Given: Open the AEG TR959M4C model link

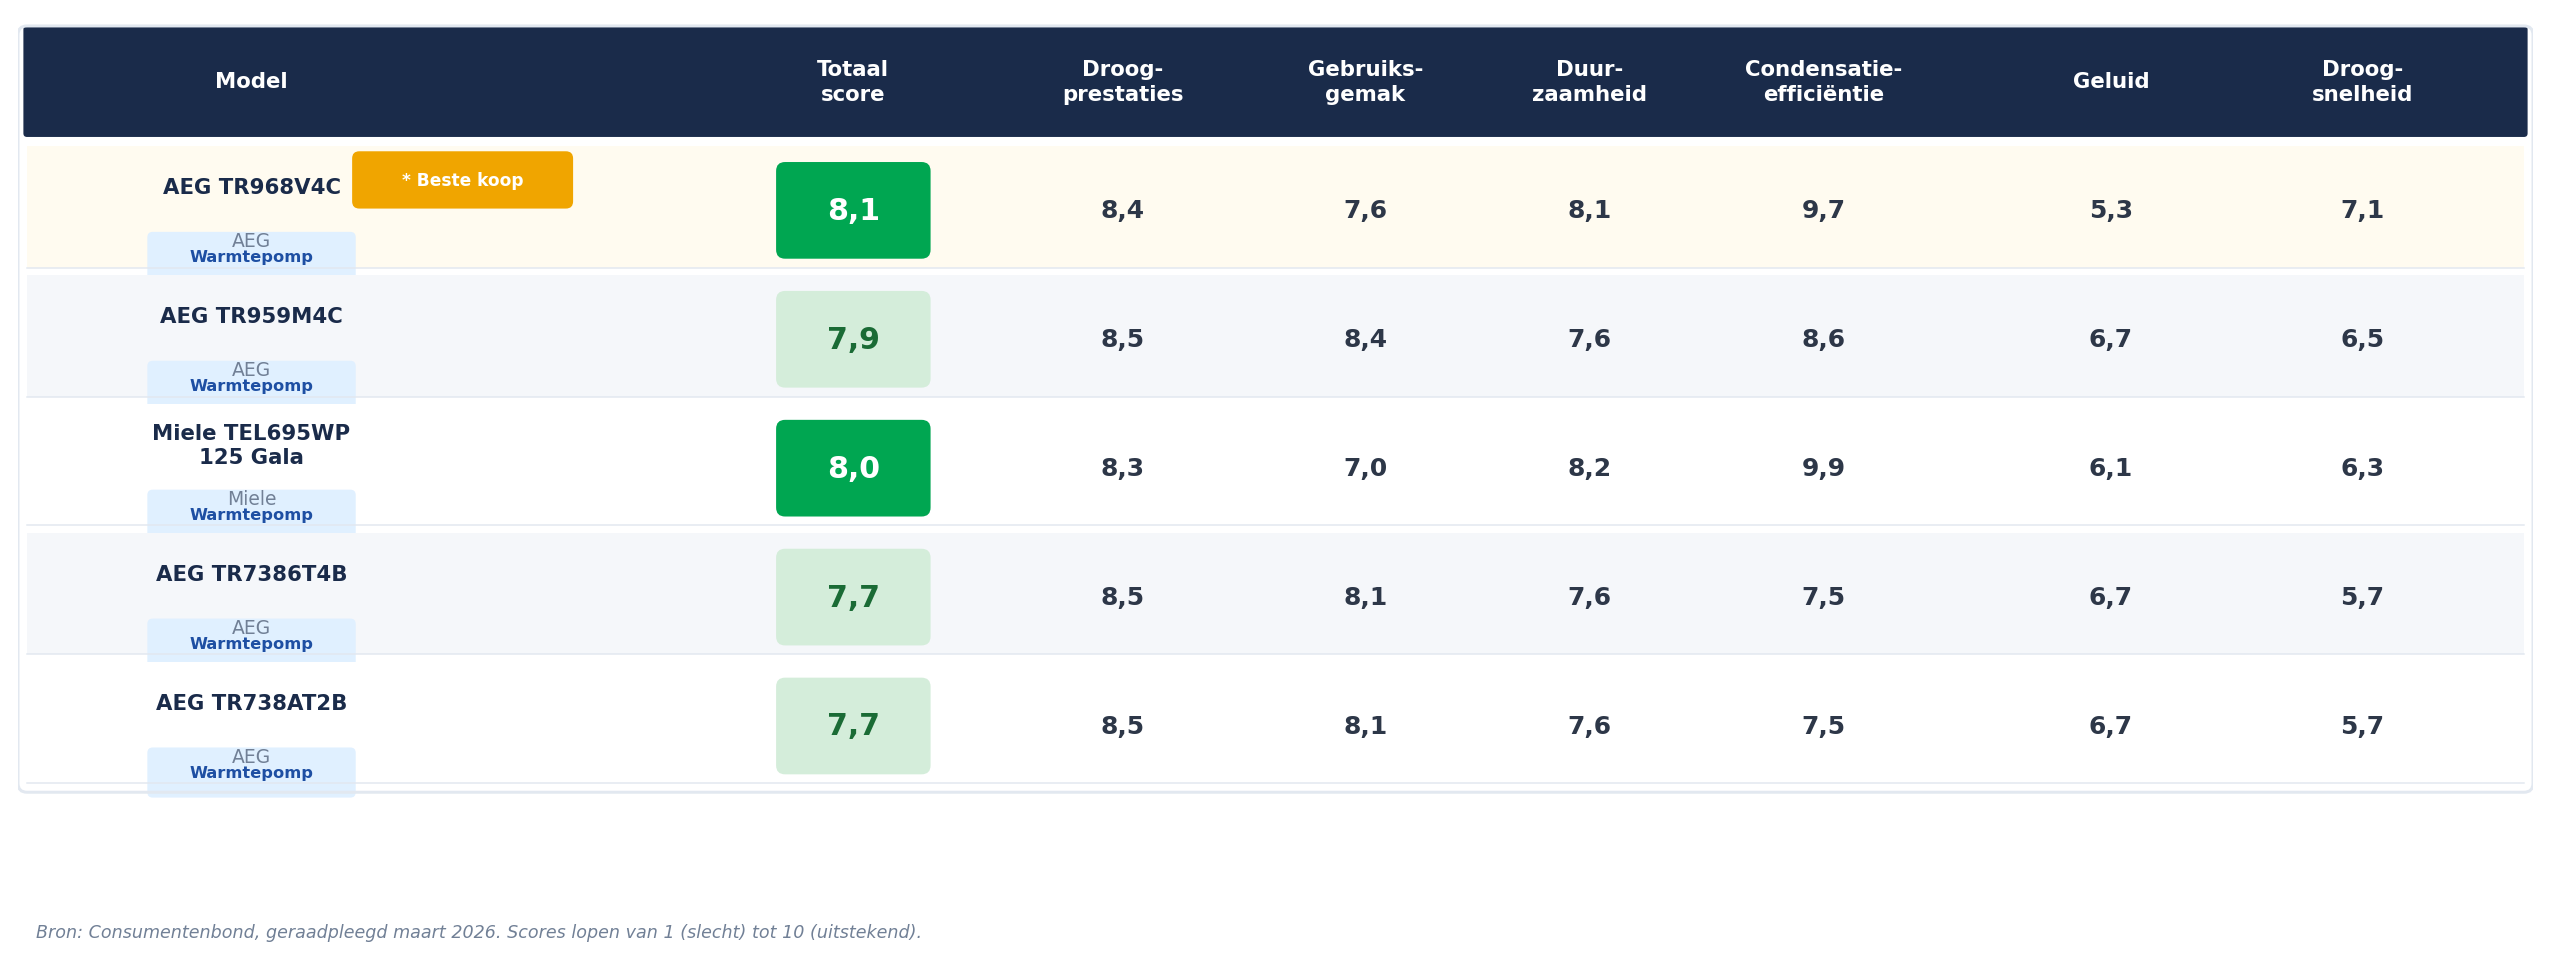Looking at the screenshot, I should click(251, 316).
